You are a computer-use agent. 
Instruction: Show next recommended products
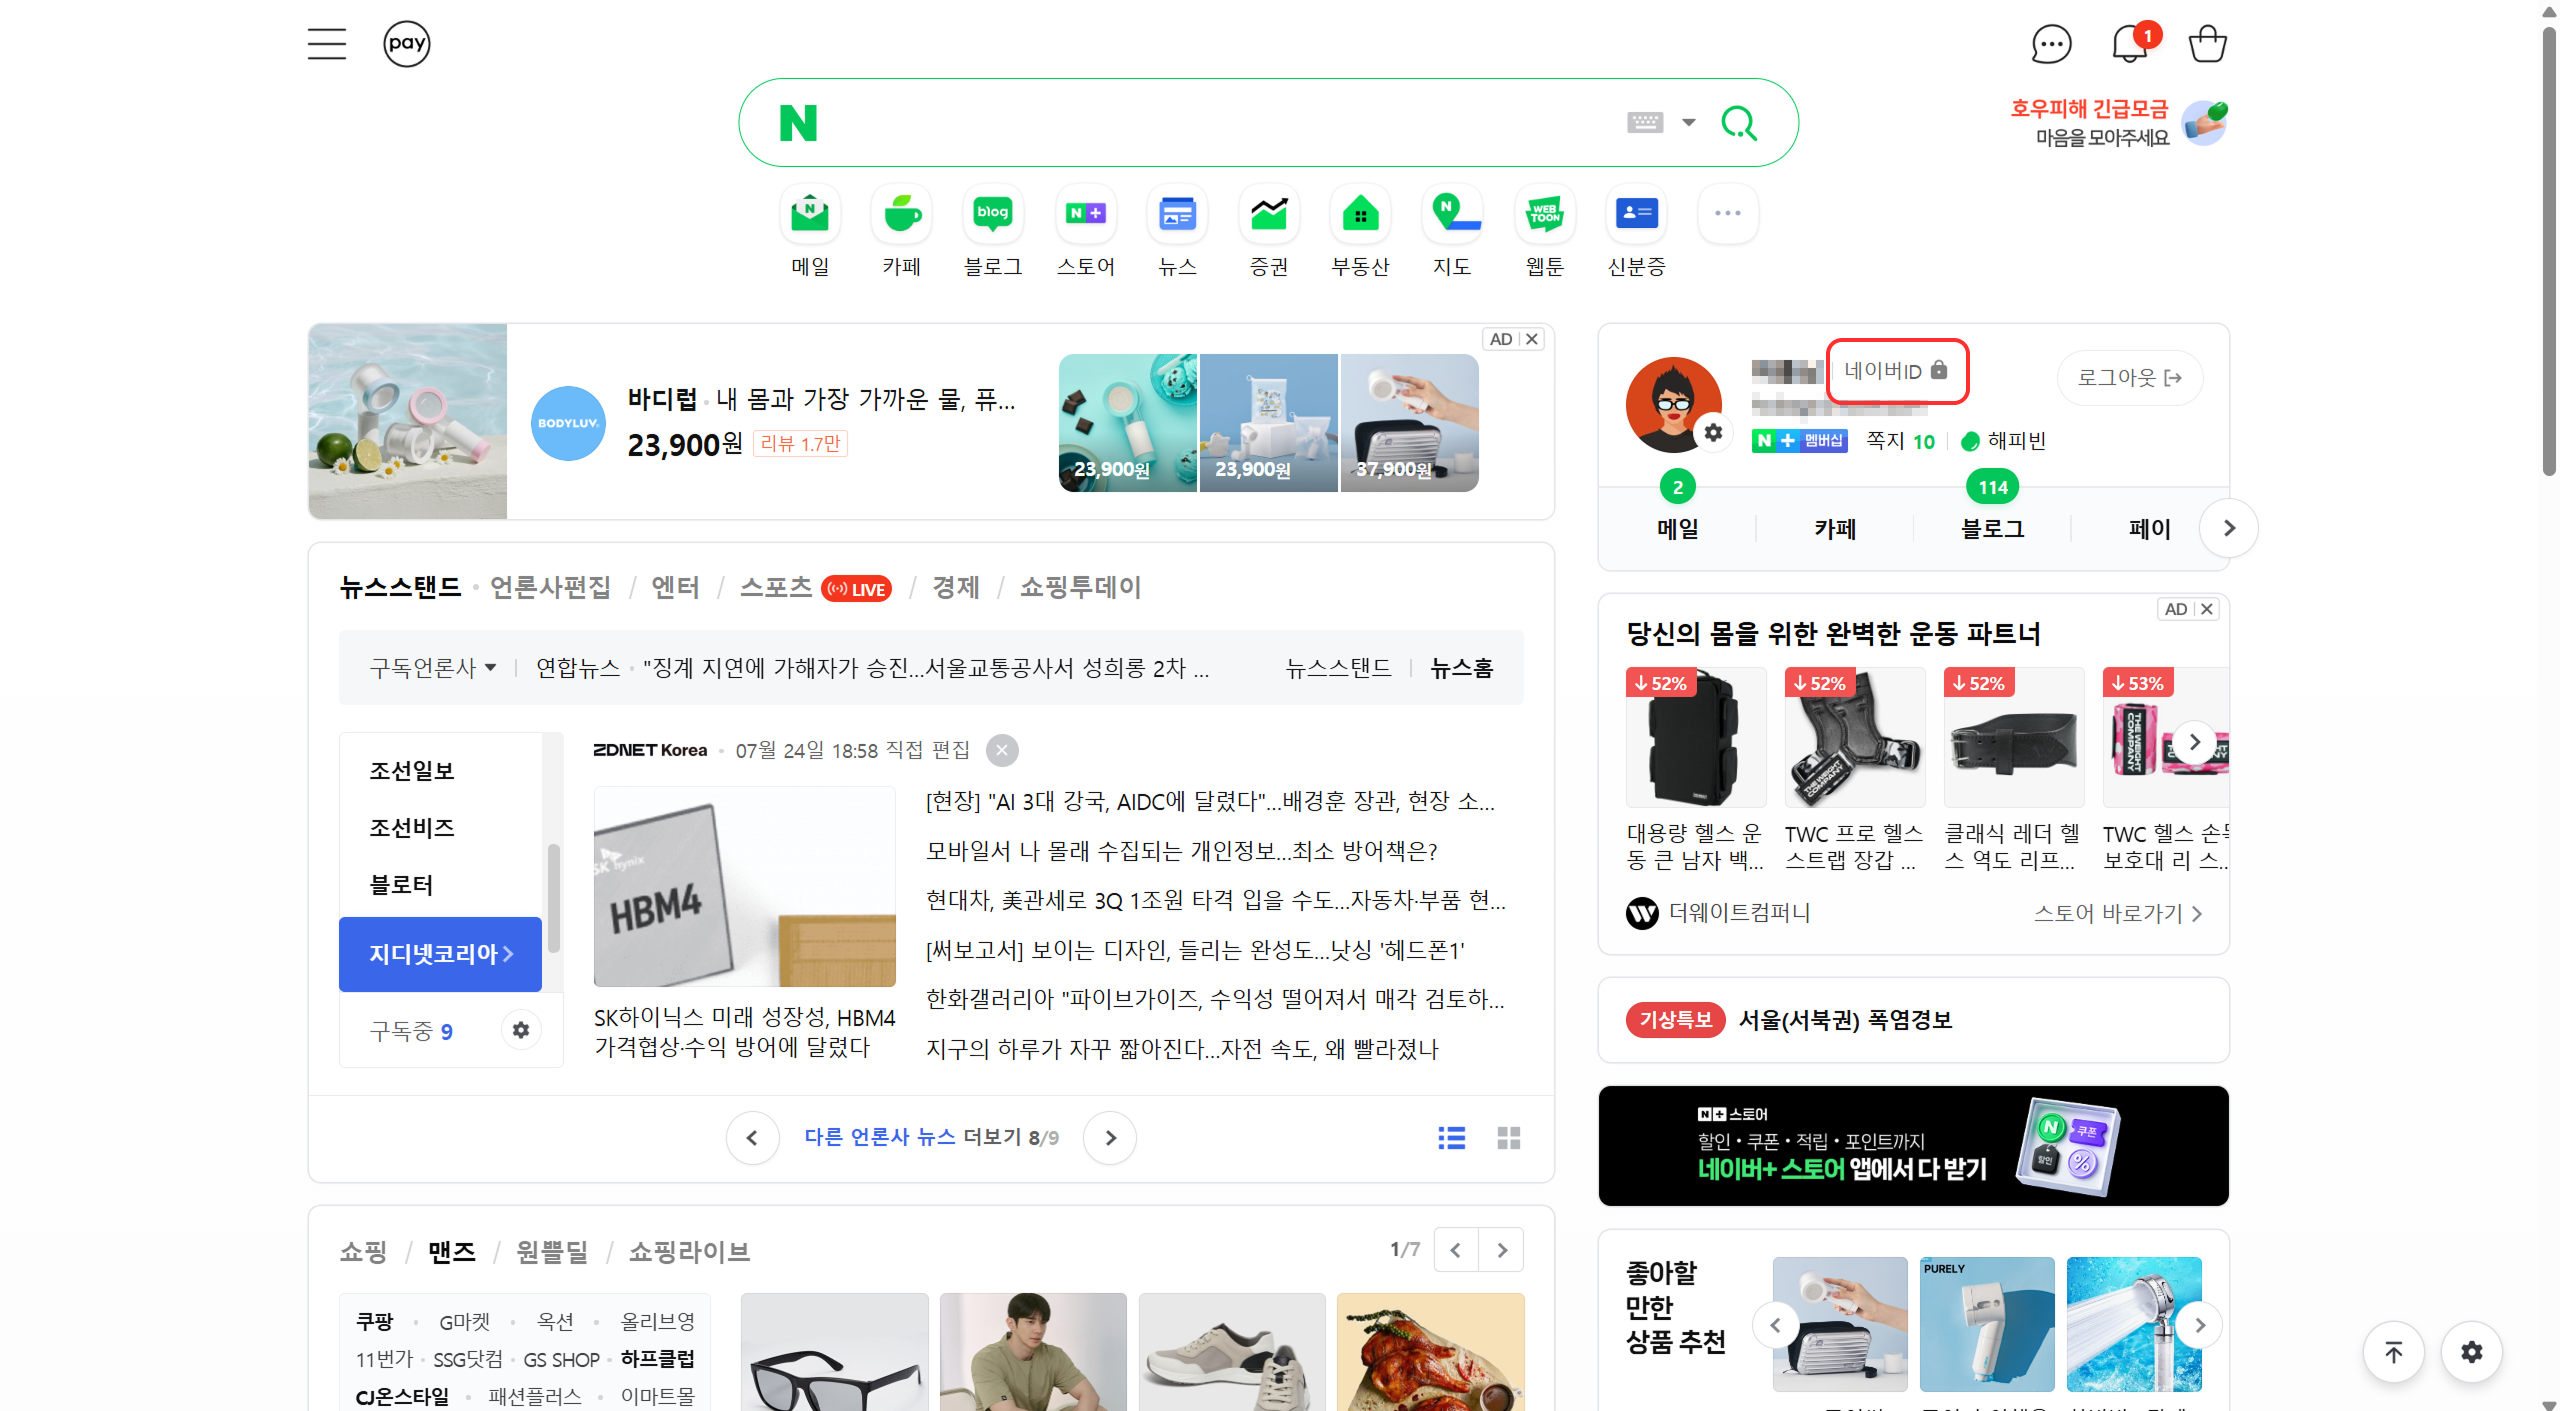(2200, 1325)
